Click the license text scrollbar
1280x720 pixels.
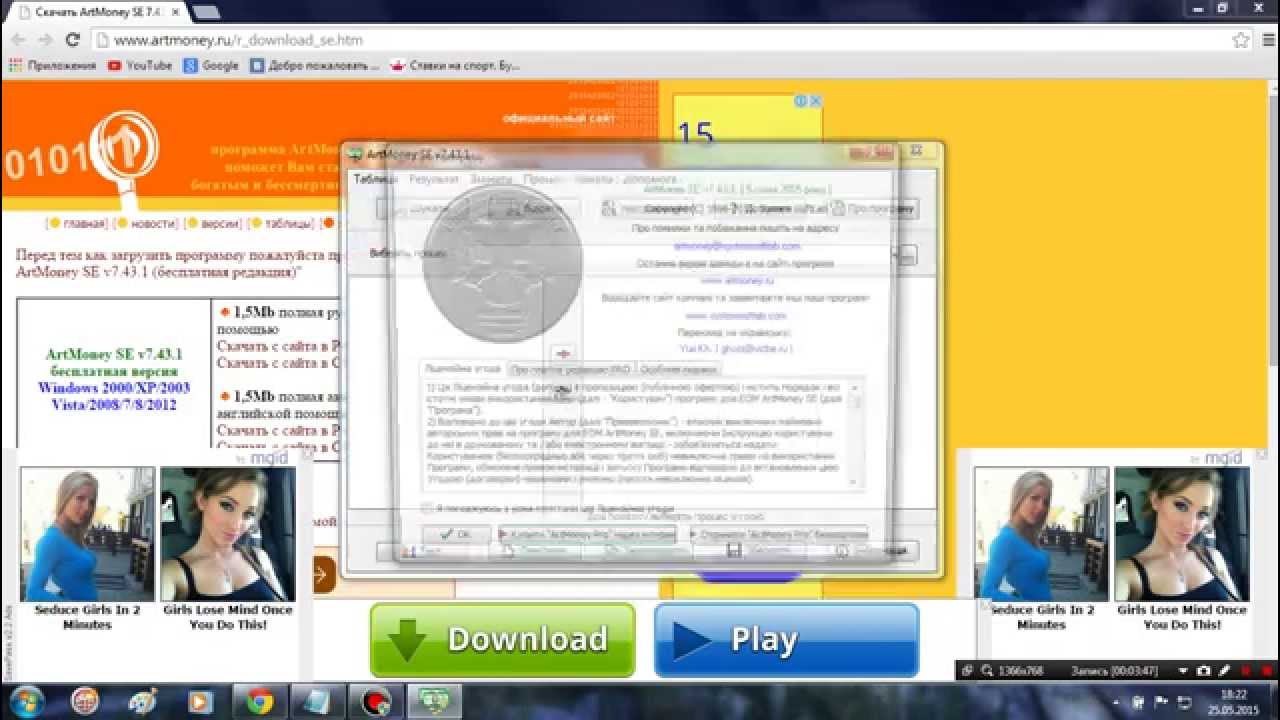[854, 433]
